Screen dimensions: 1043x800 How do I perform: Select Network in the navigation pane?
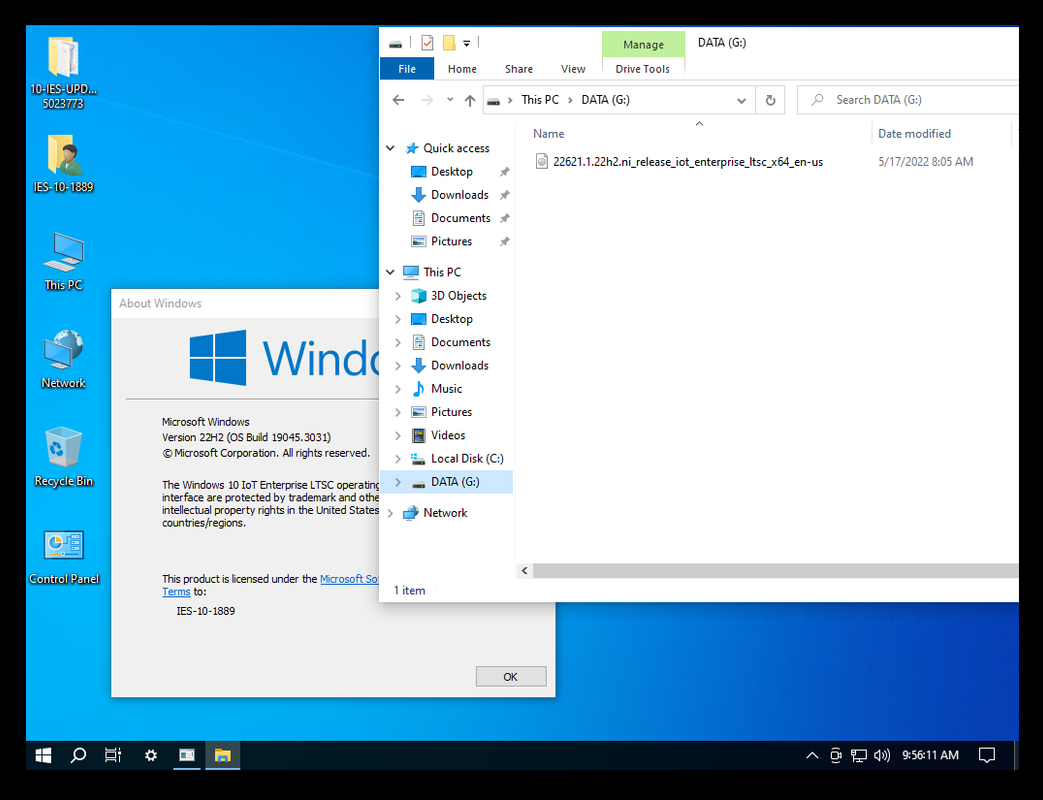(x=445, y=513)
